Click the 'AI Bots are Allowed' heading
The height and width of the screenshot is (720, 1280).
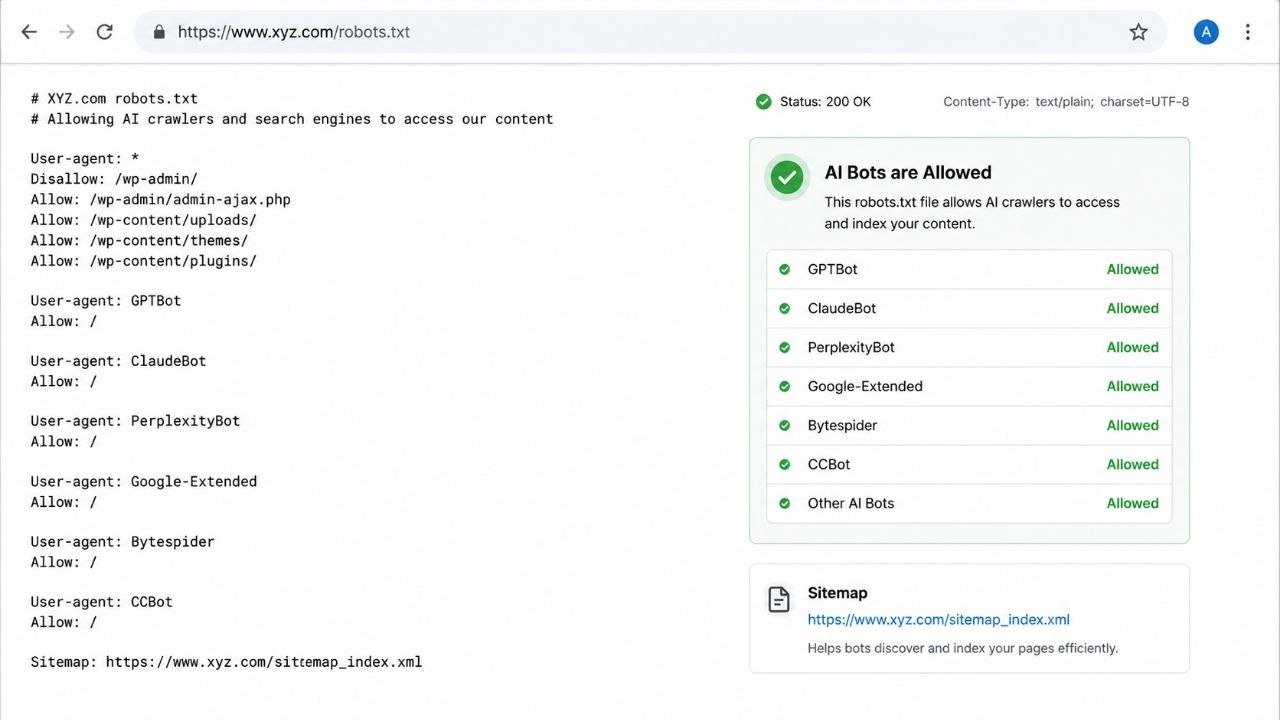908,172
